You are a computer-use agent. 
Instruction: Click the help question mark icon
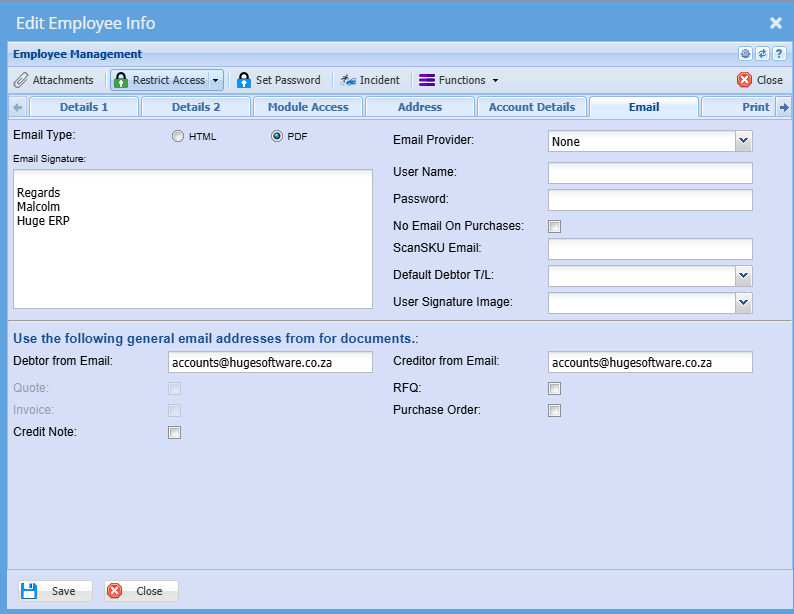[x=778, y=54]
